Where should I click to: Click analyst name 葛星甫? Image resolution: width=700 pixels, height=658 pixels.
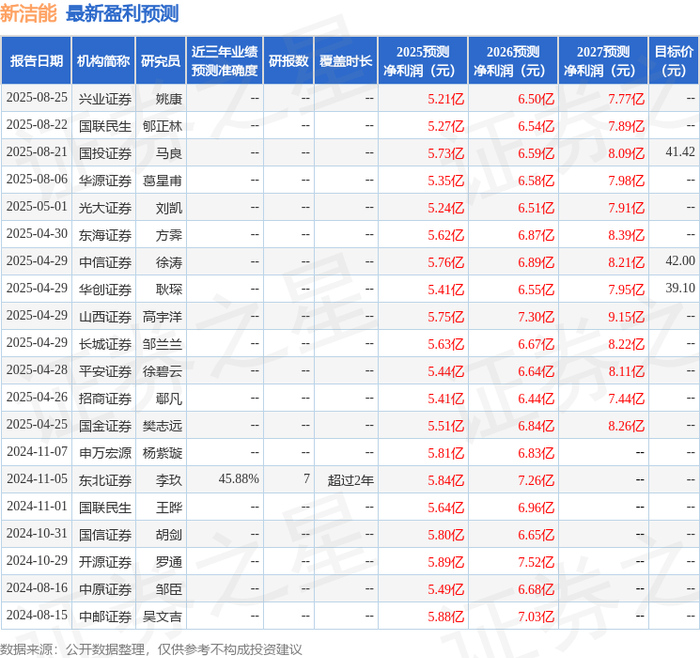pyautogui.click(x=162, y=180)
